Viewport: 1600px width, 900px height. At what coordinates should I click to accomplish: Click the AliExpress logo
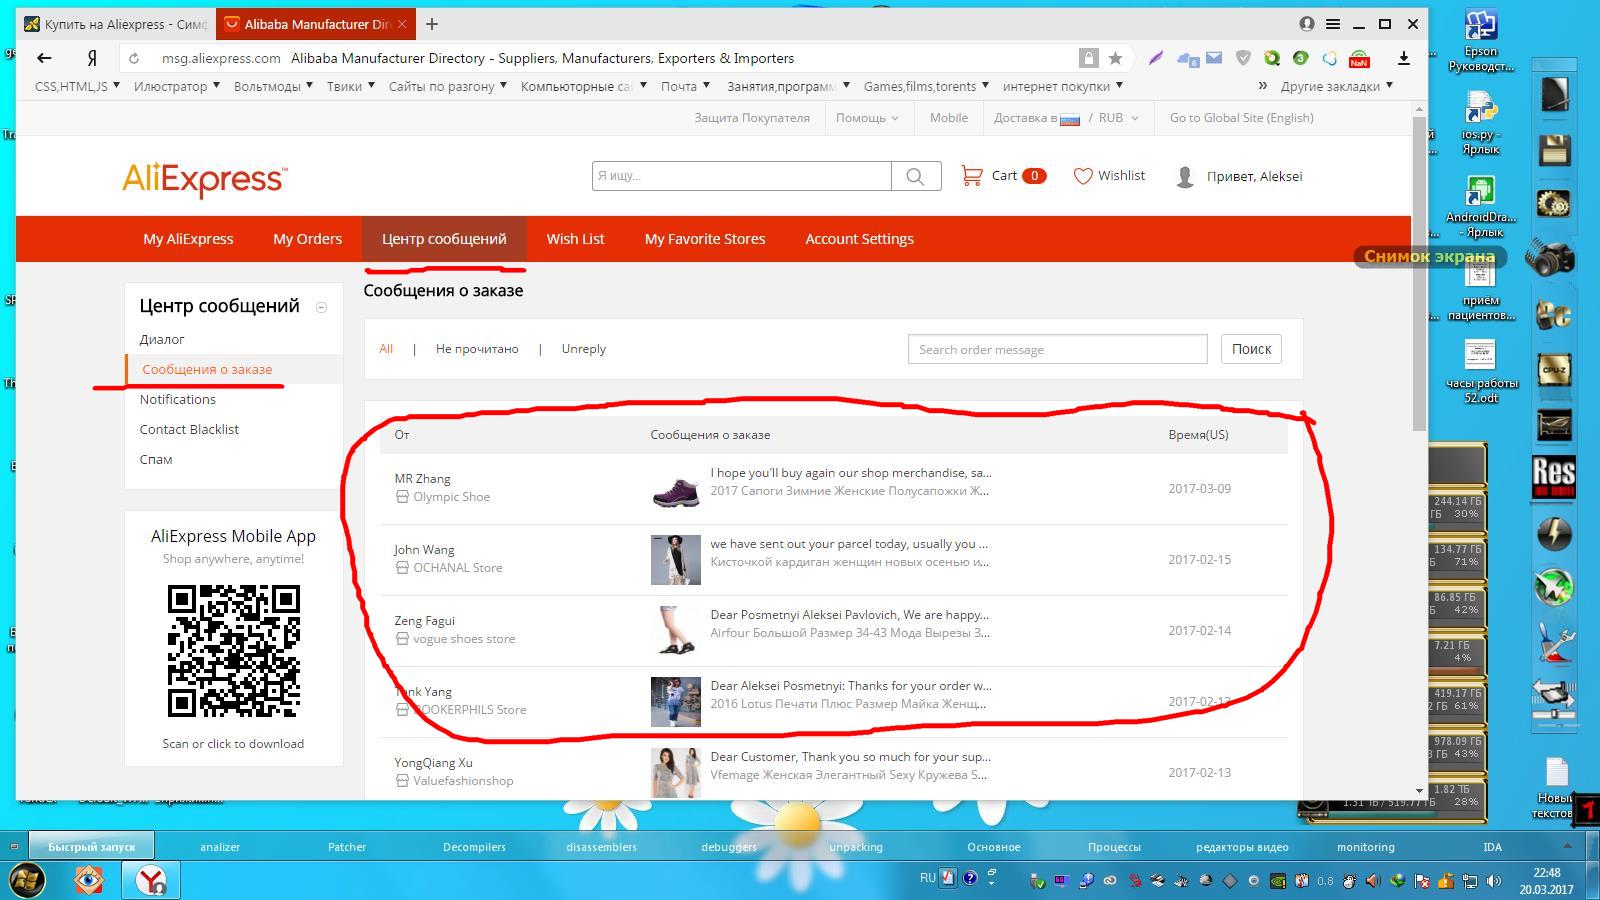tap(205, 179)
